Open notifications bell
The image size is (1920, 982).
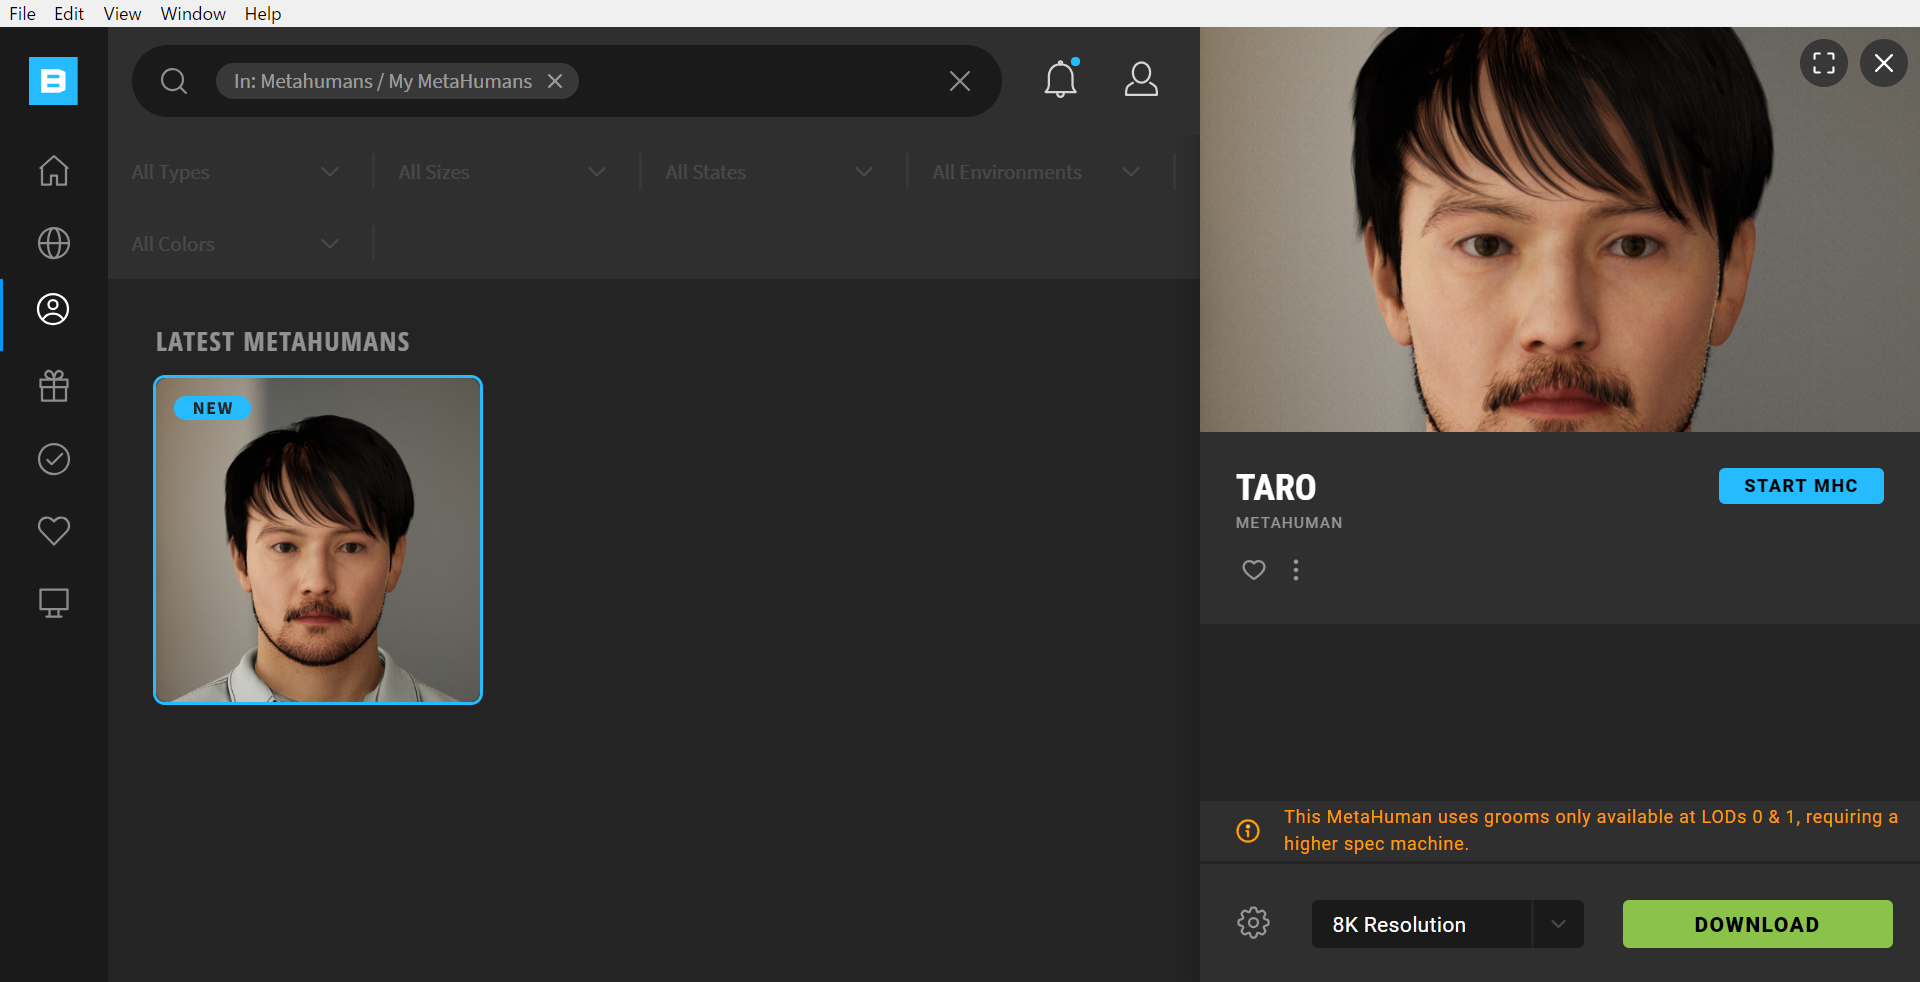point(1061,79)
